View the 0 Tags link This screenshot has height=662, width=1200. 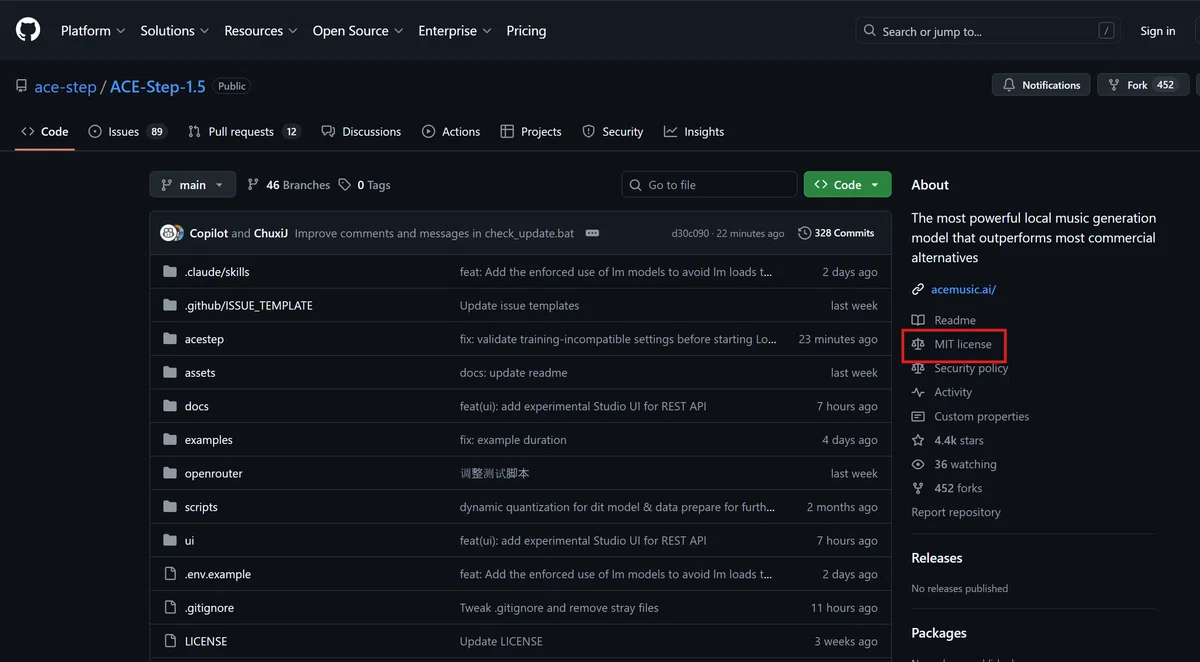(365, 185)
